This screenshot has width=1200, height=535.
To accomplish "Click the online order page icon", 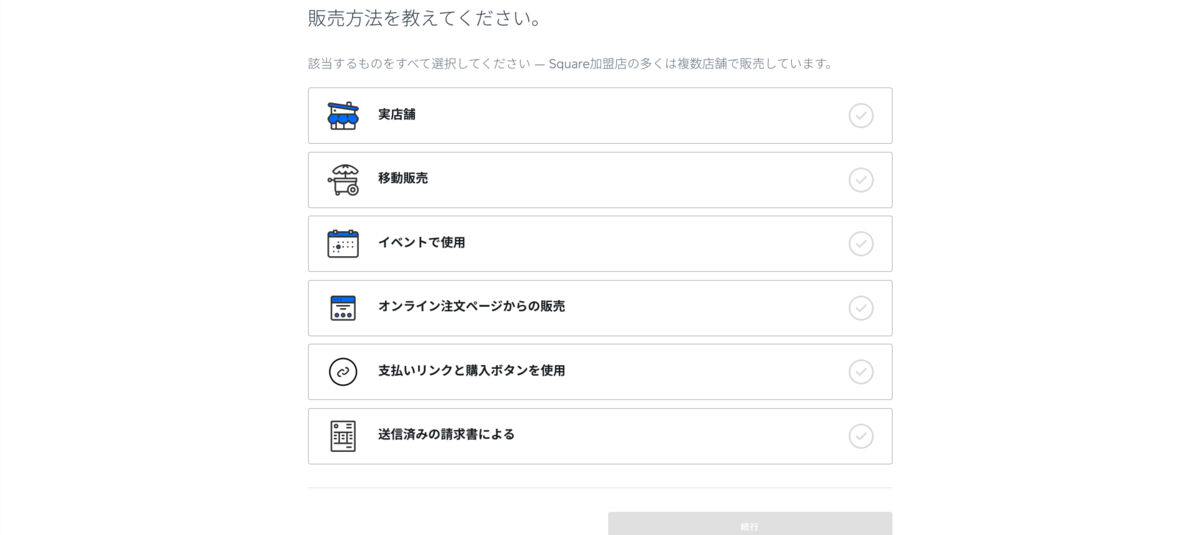I will [x=343, y=308].
